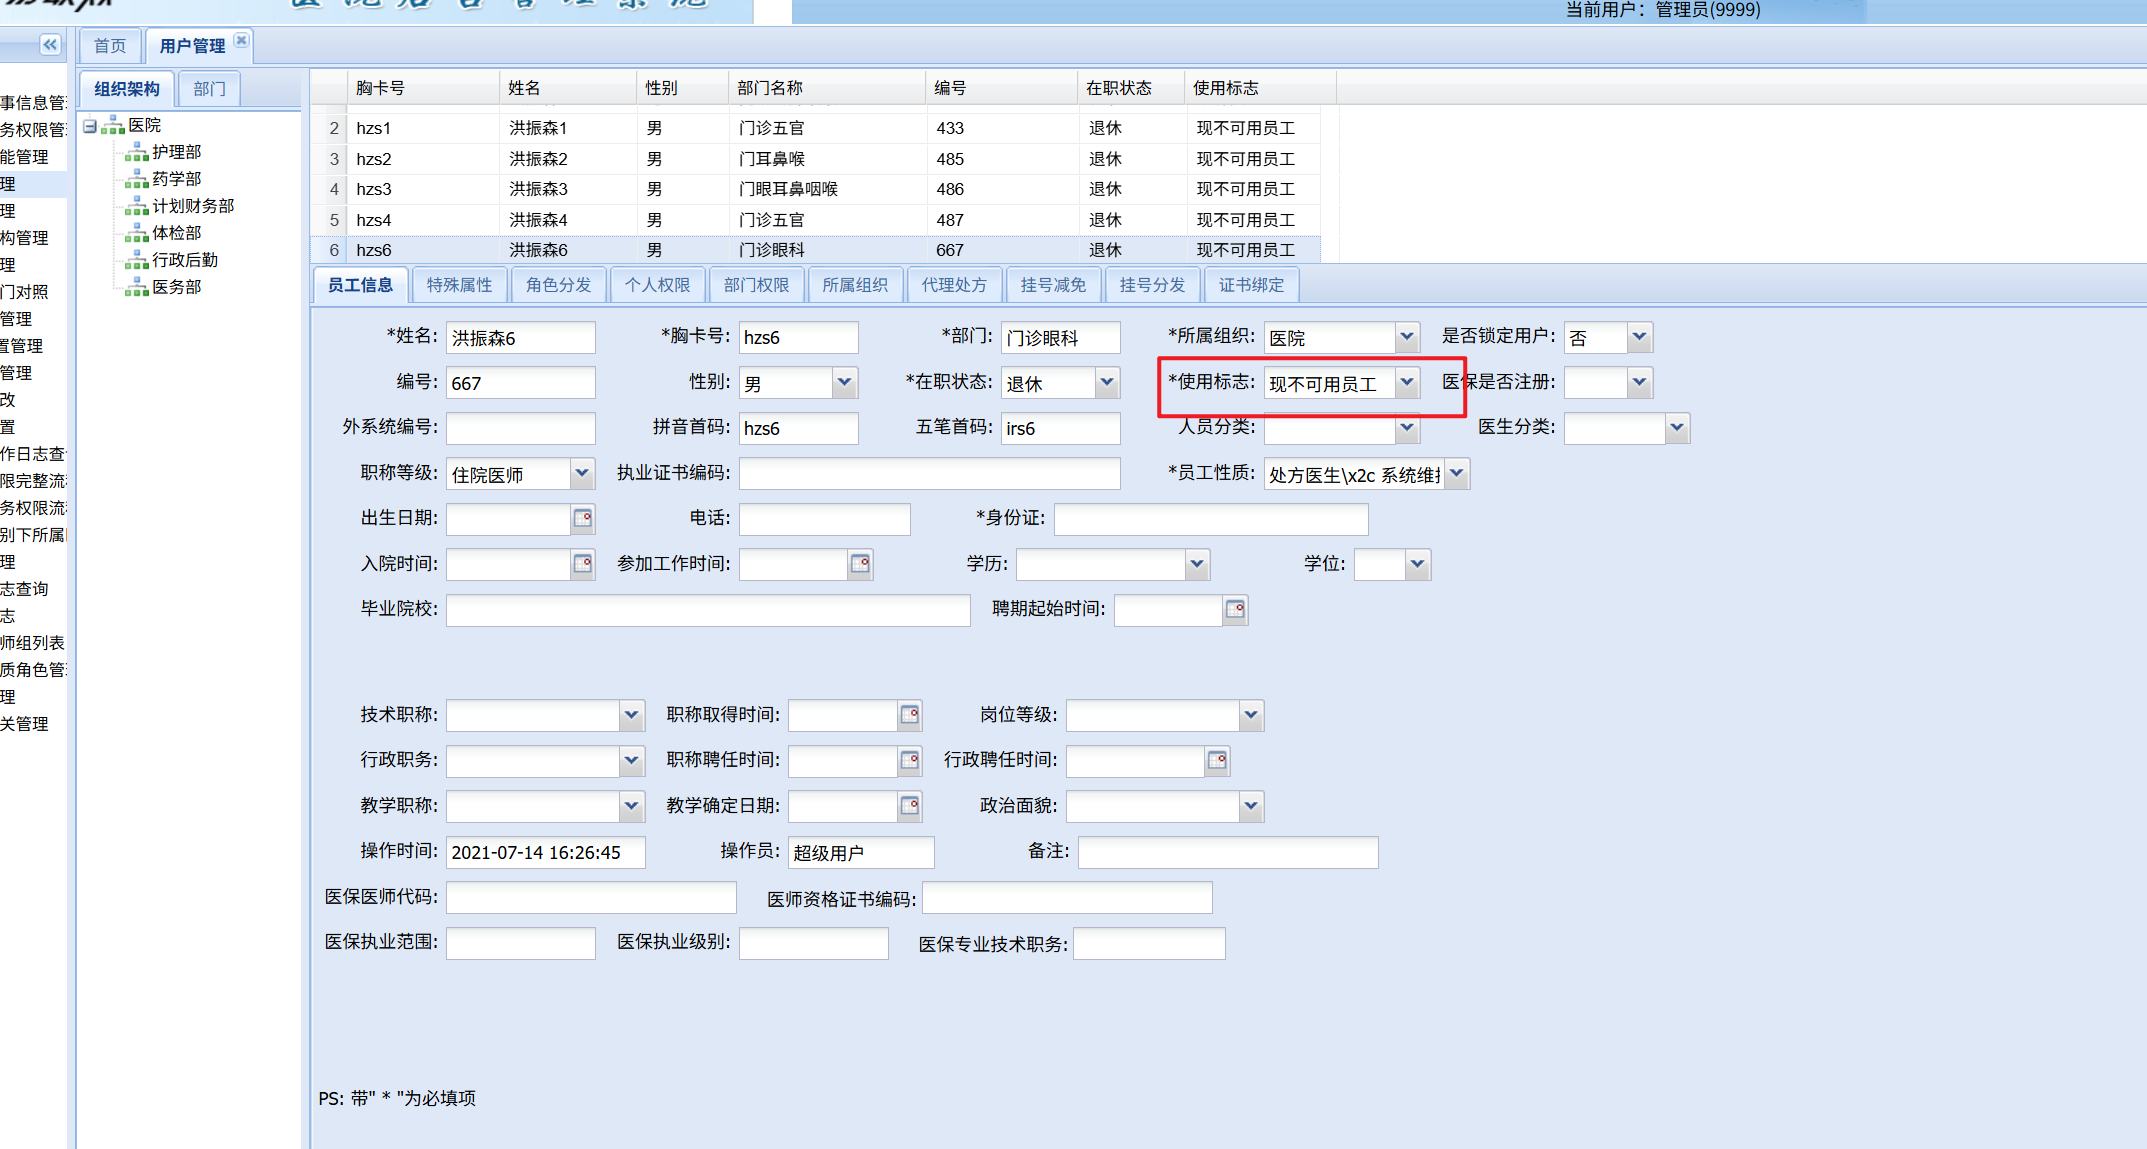
Task: Select the hzs3 employee row
Action: [x=374, y=189]
